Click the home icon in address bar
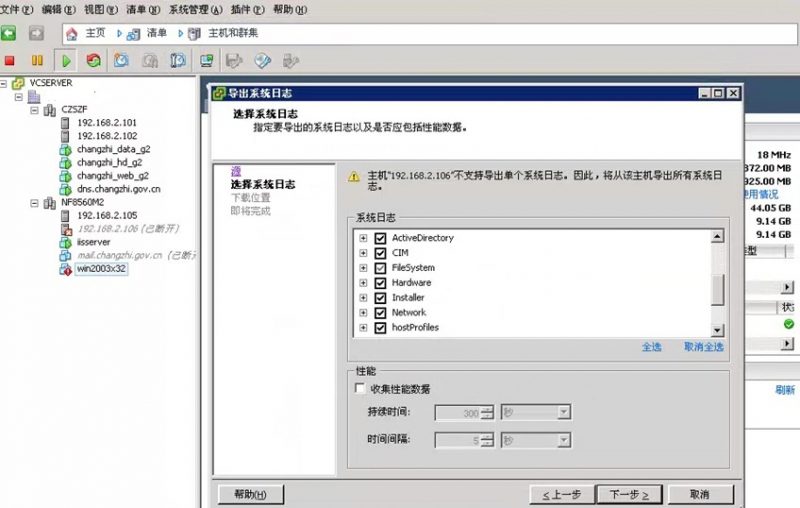Viewport: 800px width, 508px height. coord(71,33)
